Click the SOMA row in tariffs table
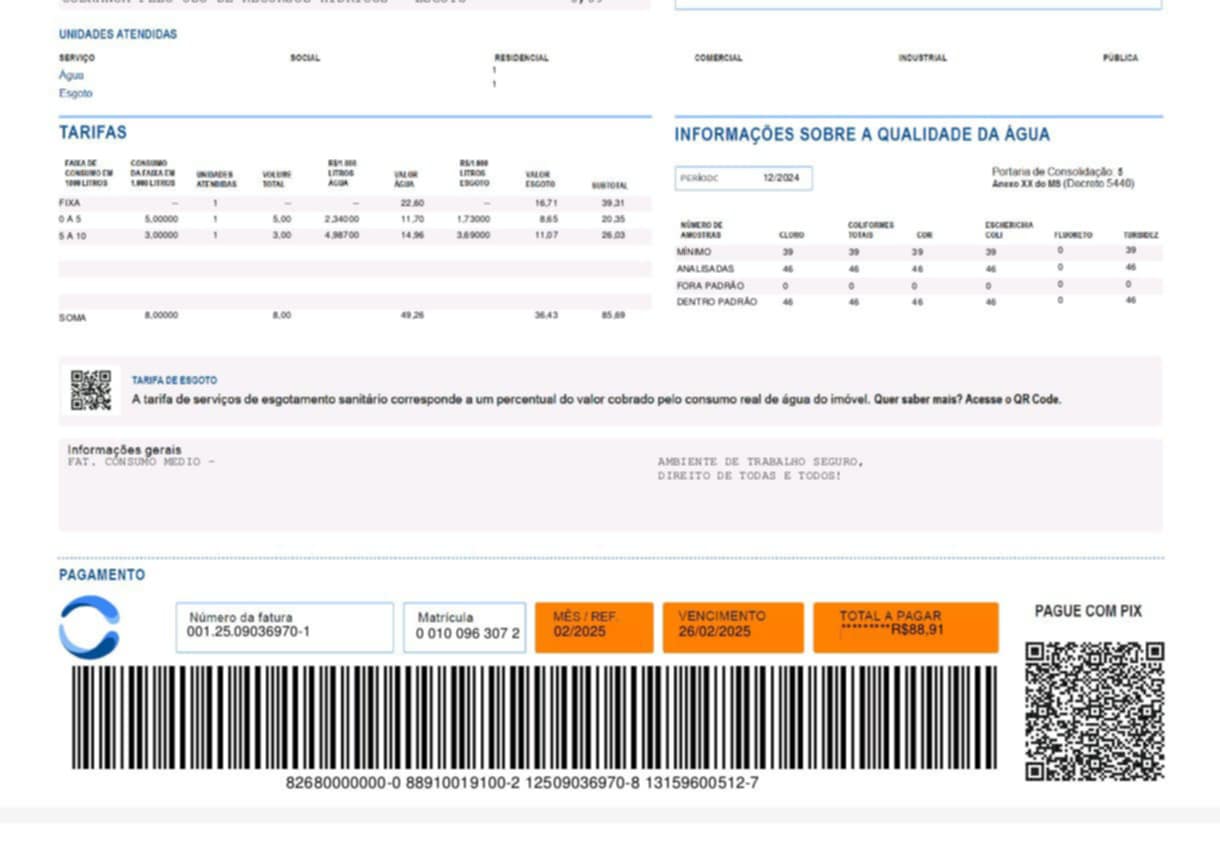This screenshot has width=1220, height=858. pyautogui.click(x=72, y=317)
